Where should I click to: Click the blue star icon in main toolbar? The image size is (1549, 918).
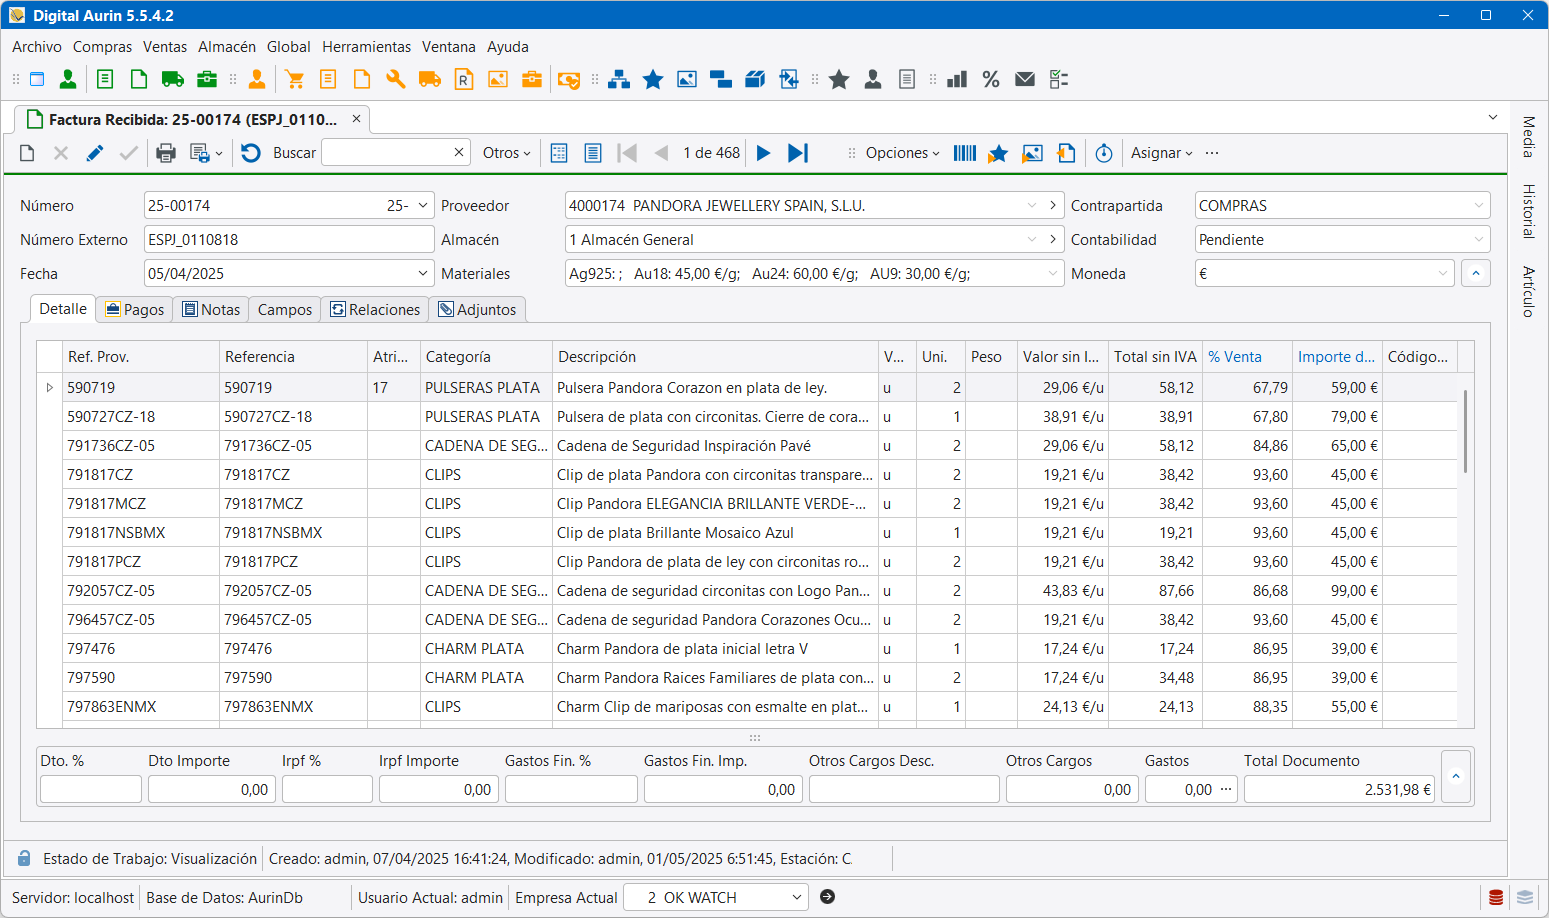coord(653,79)
